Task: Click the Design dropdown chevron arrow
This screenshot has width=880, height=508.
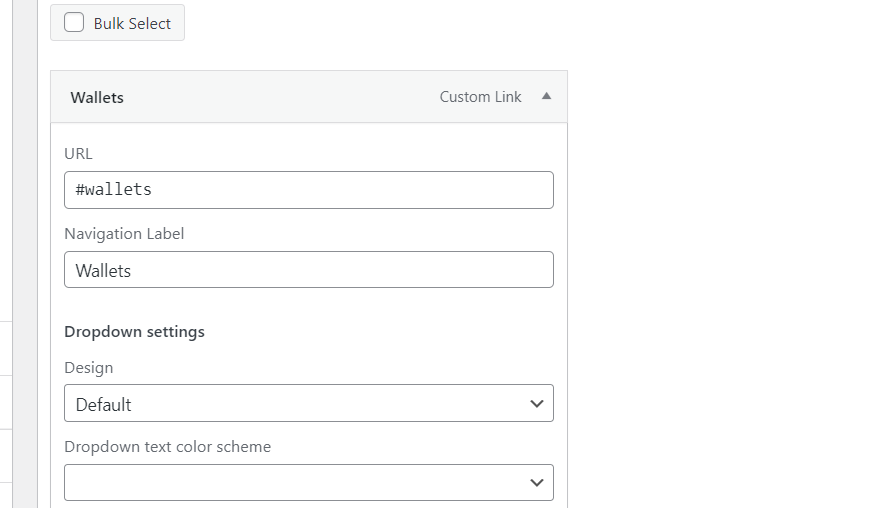Action: [x=537, y=404]
